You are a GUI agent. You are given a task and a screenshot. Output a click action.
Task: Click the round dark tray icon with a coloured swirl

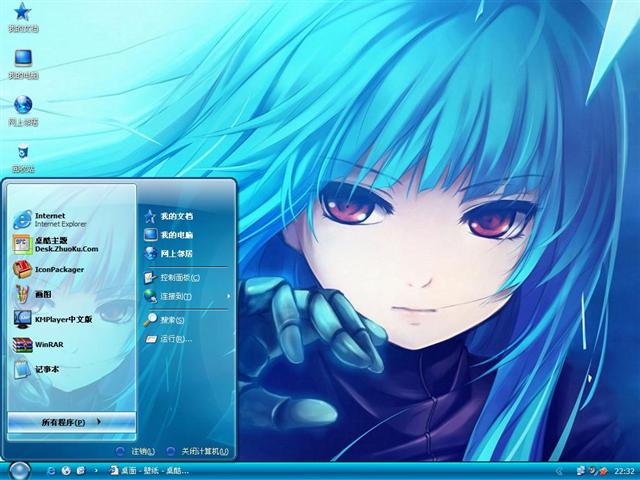pyautogui.click(x=592, y=471)
